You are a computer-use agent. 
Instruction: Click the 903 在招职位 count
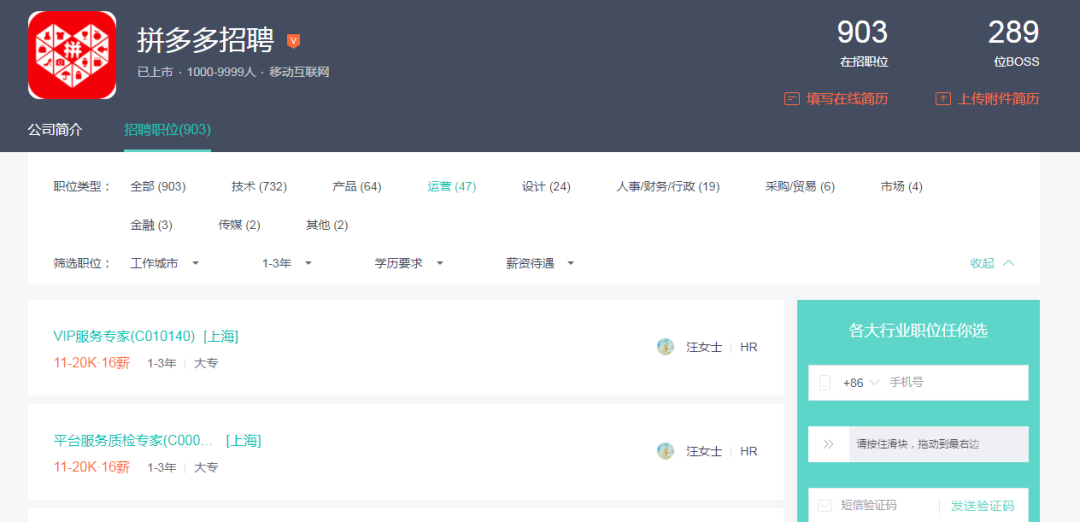862,43
